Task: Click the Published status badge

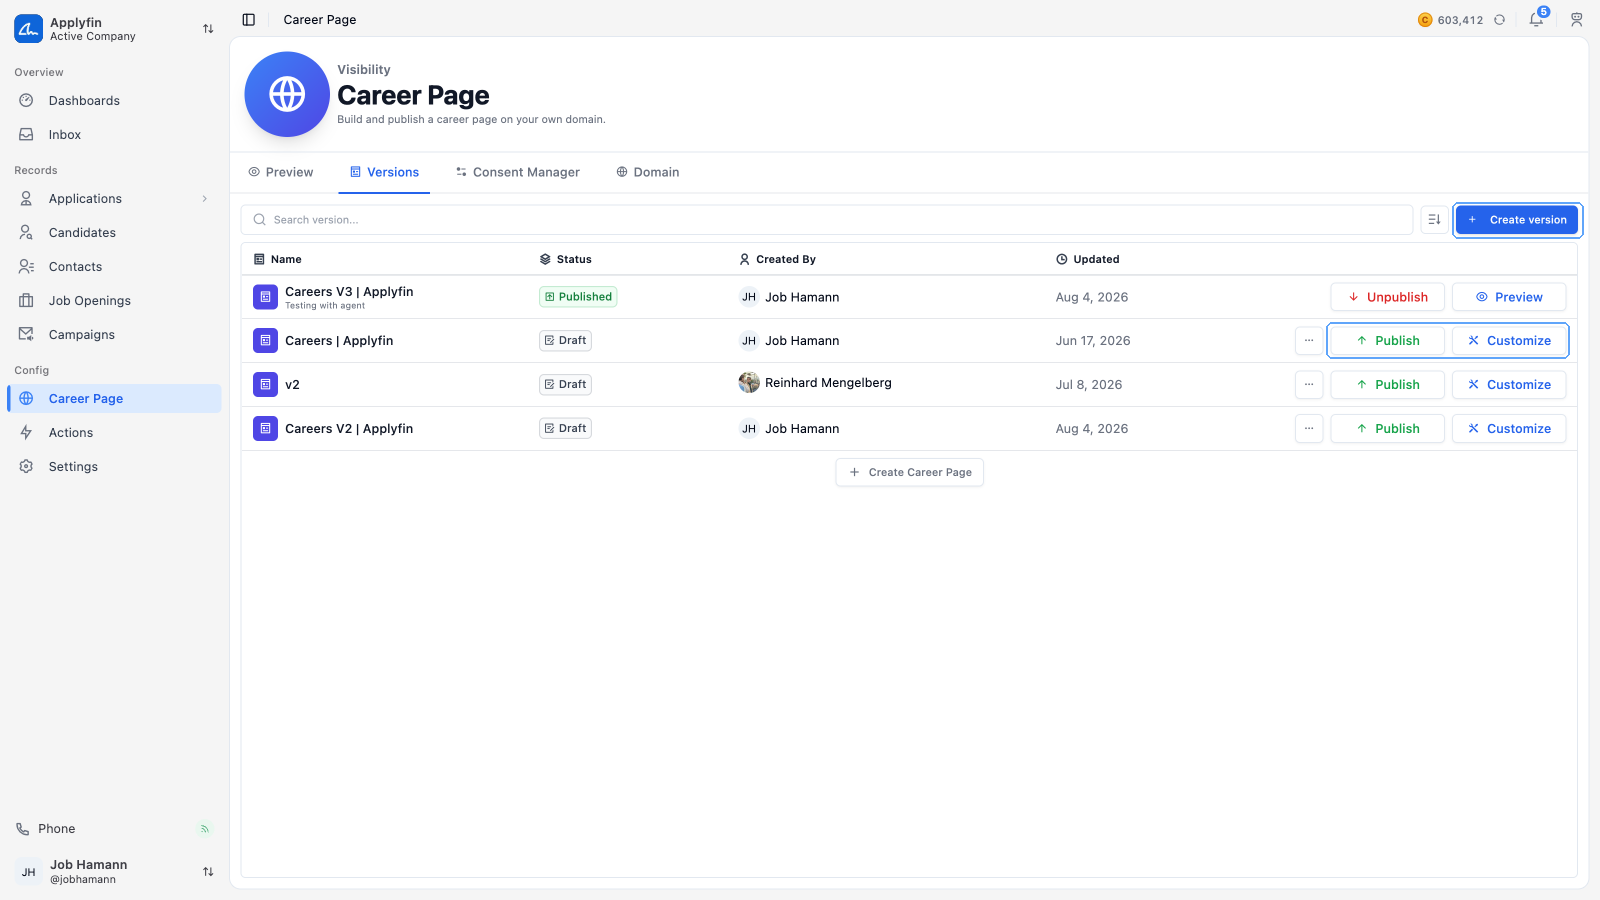Action: point(578,297)
